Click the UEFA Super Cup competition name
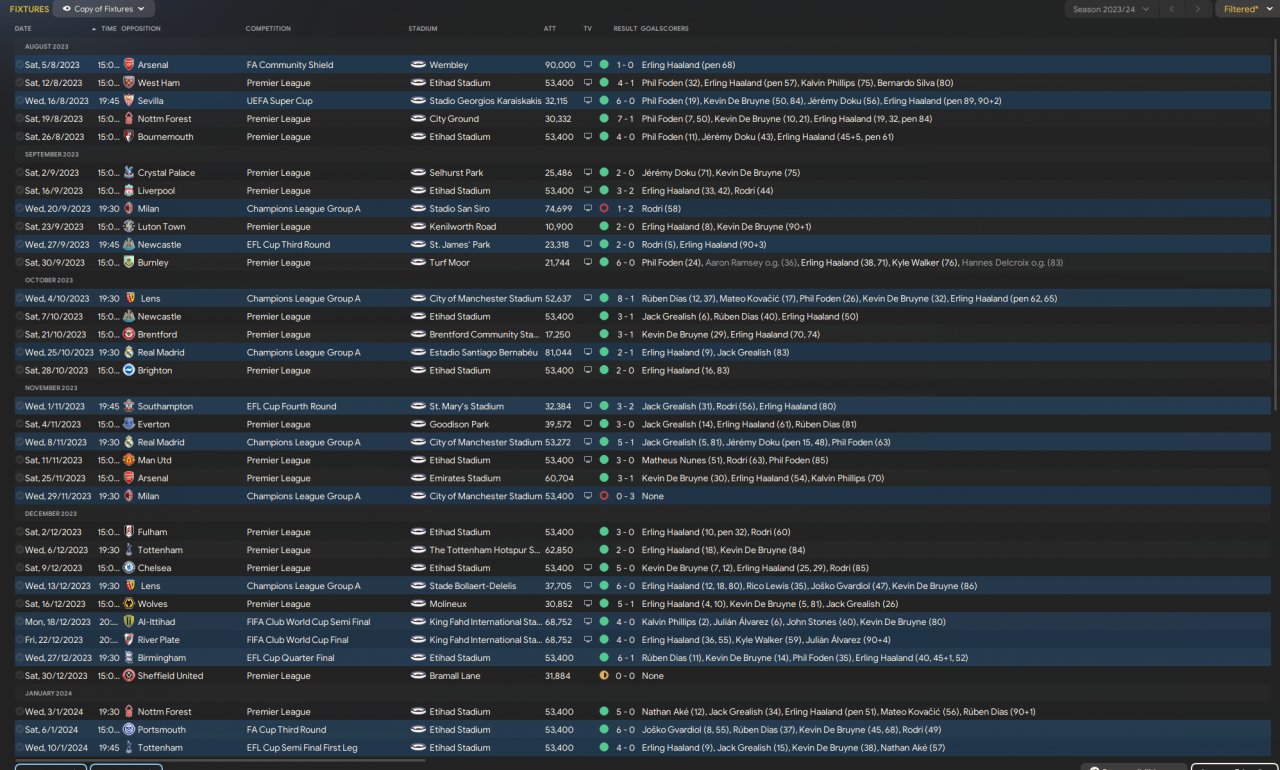Image resolution: width=1280 pixels, height=770 pixels. click(280, 101)
